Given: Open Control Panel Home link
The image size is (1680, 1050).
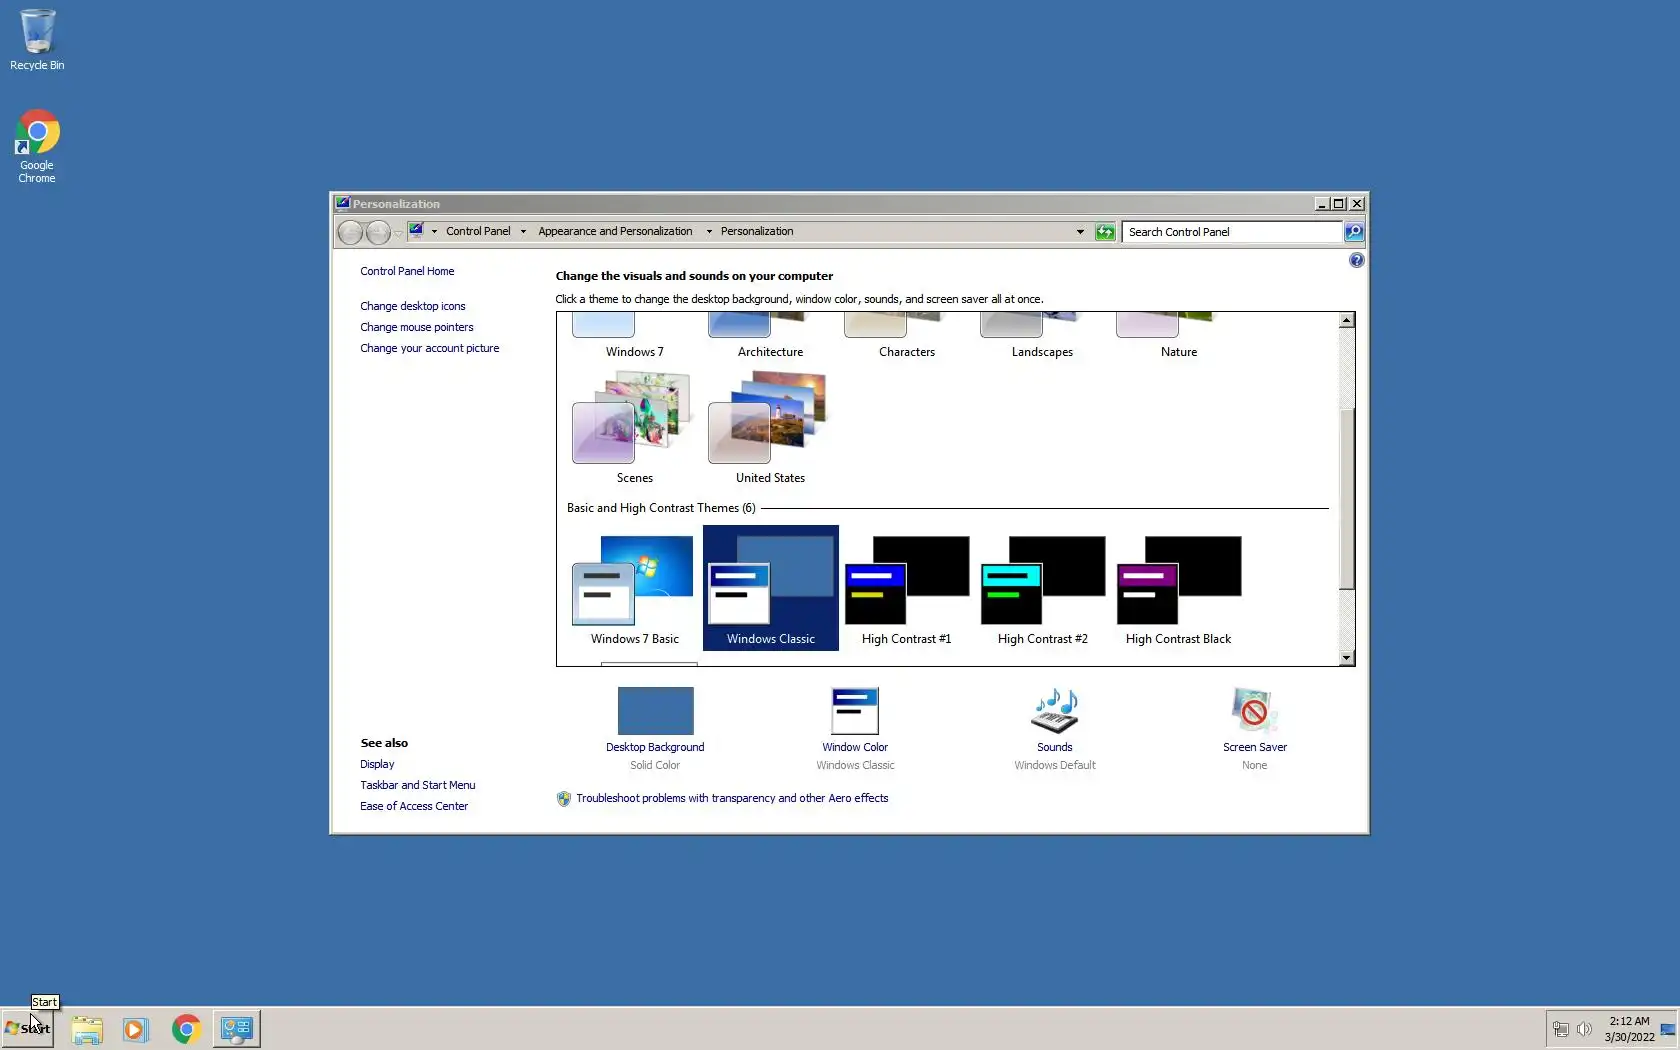Looking at the screenshot, I should [x=407, y=271].
